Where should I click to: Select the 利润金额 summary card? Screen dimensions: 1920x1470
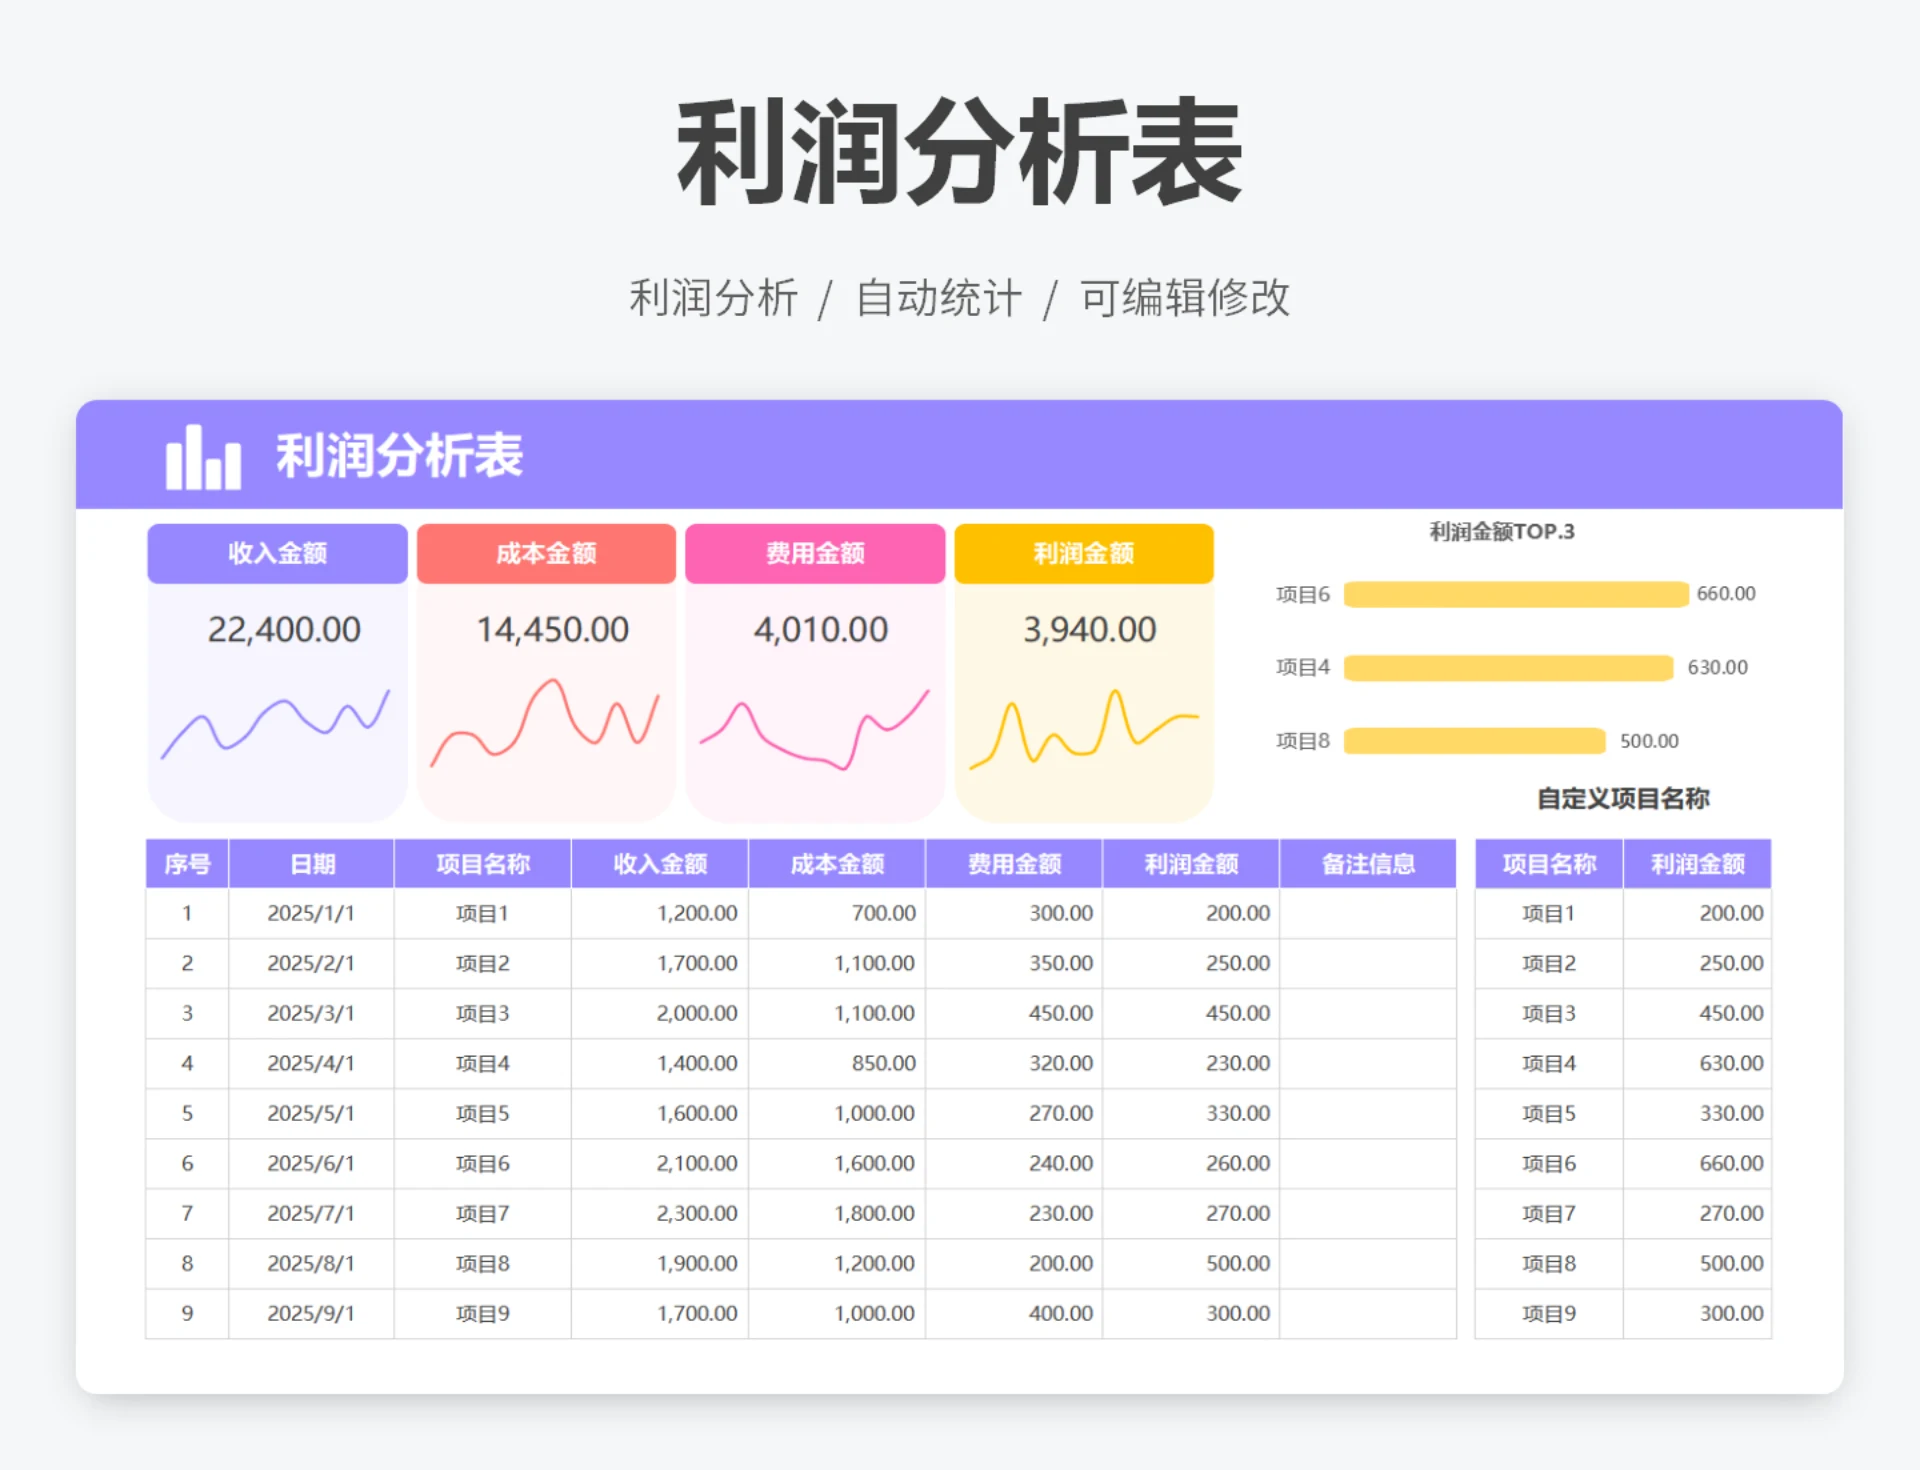(1084, 553)
